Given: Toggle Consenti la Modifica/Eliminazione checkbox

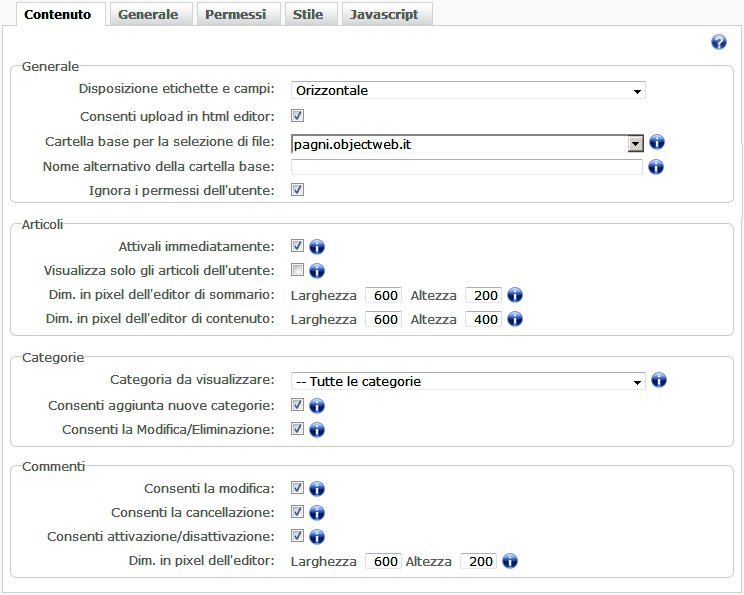Looking at the screenshot, I should [298, 429].
